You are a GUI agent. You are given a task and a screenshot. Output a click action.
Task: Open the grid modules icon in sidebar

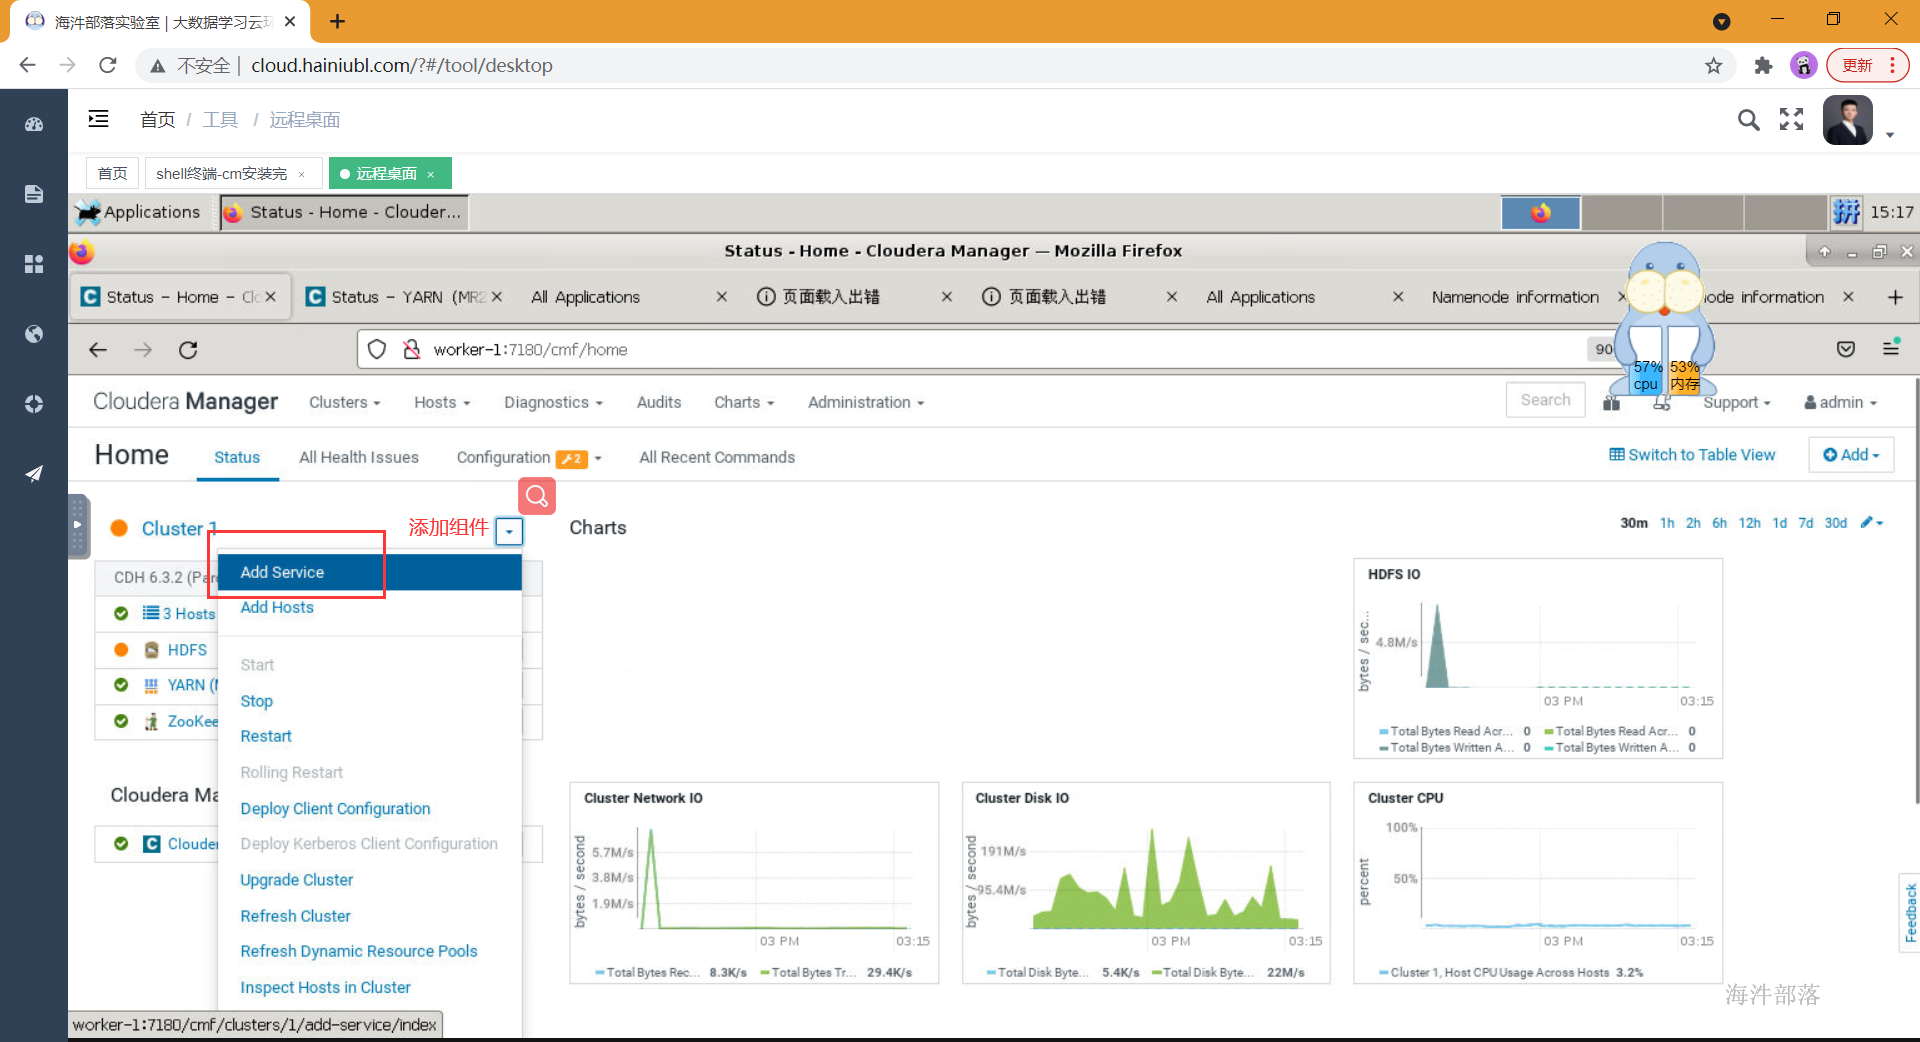(x=34, y=264)
